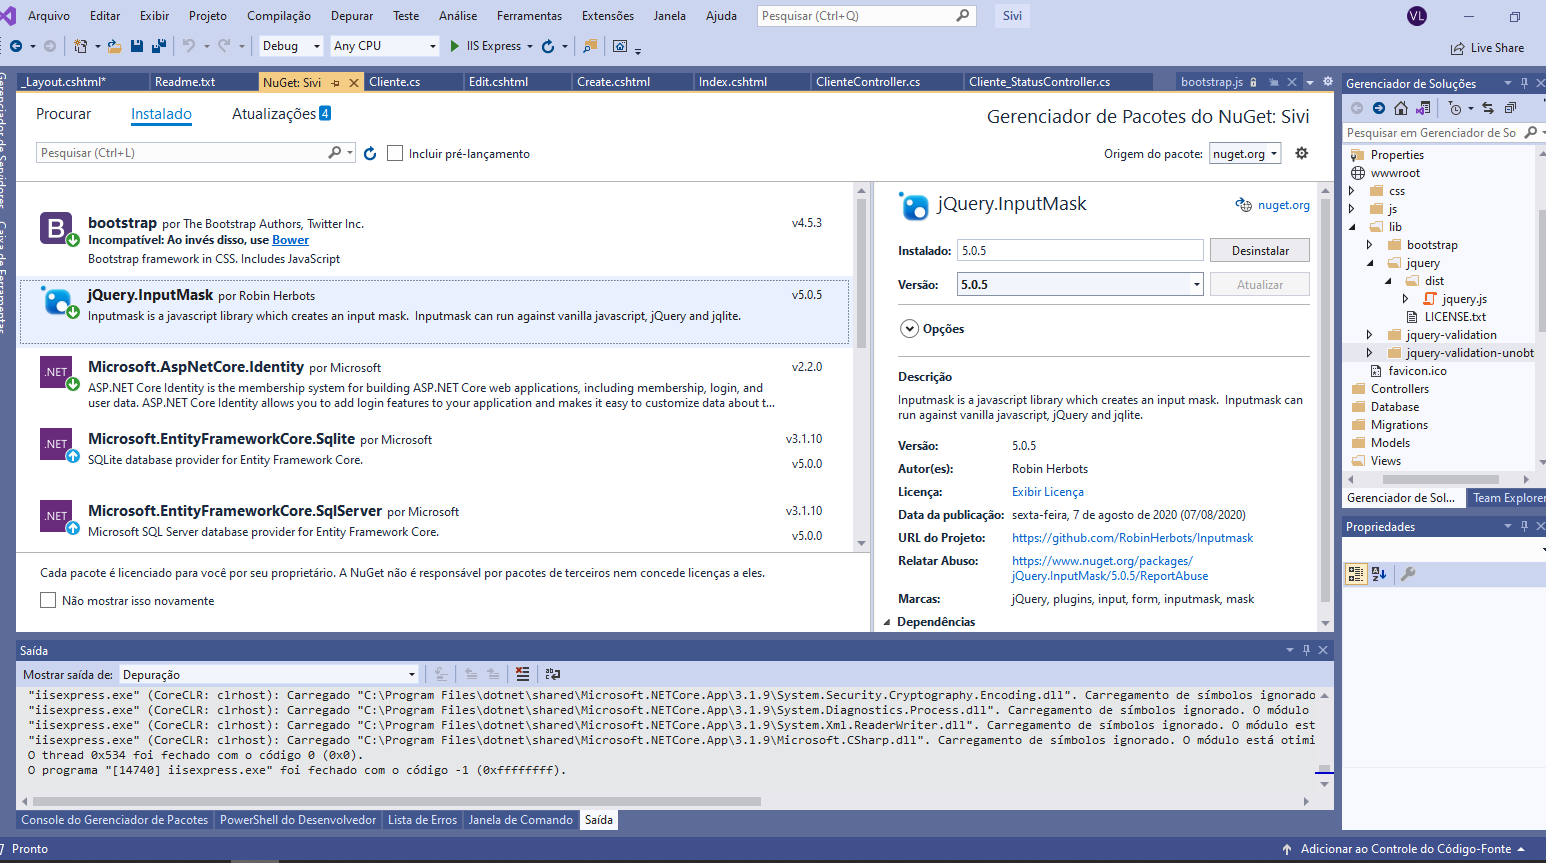Open the Lista de Erros tab
Screen dimensions: 1546x863
tap(422, 820)
